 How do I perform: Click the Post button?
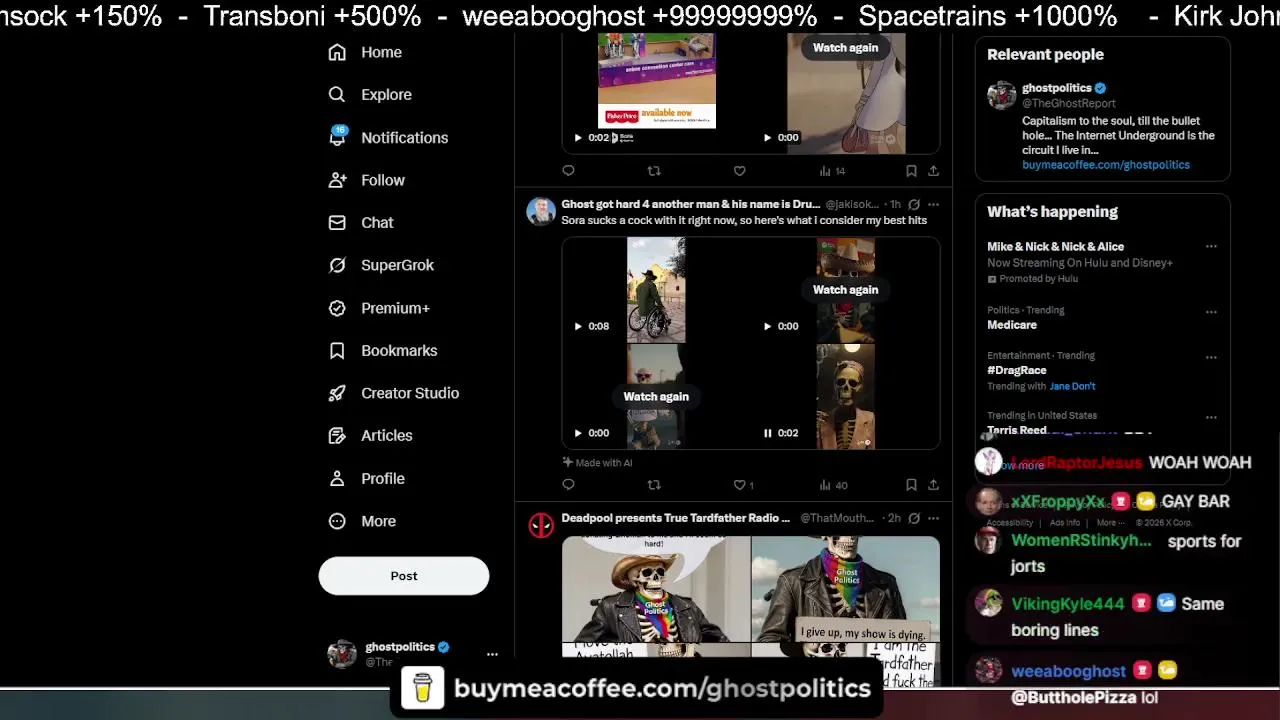point(404,576)
